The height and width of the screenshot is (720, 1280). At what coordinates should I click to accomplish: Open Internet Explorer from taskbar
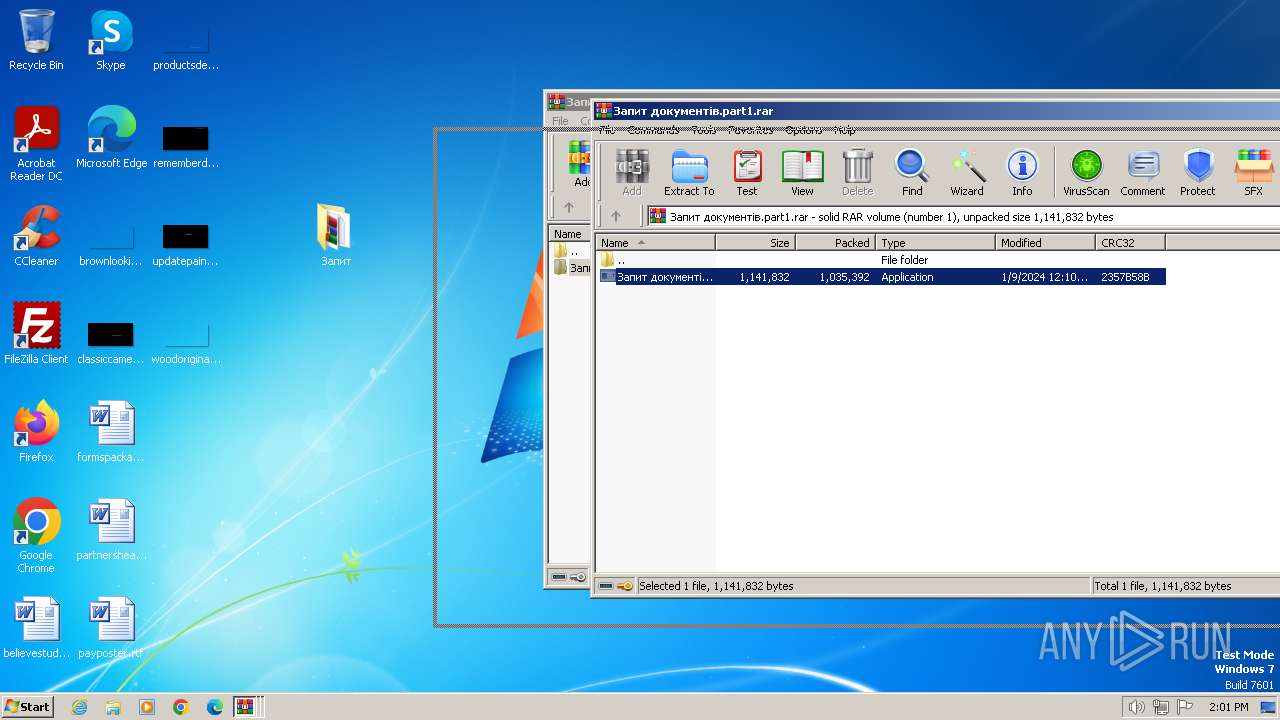click(x=79, y=707)
